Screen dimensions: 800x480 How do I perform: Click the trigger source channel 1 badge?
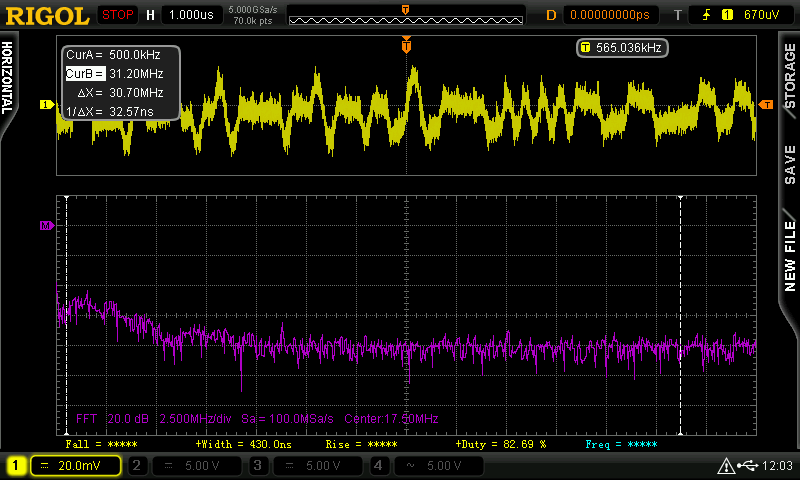click(x=727, y=15)
